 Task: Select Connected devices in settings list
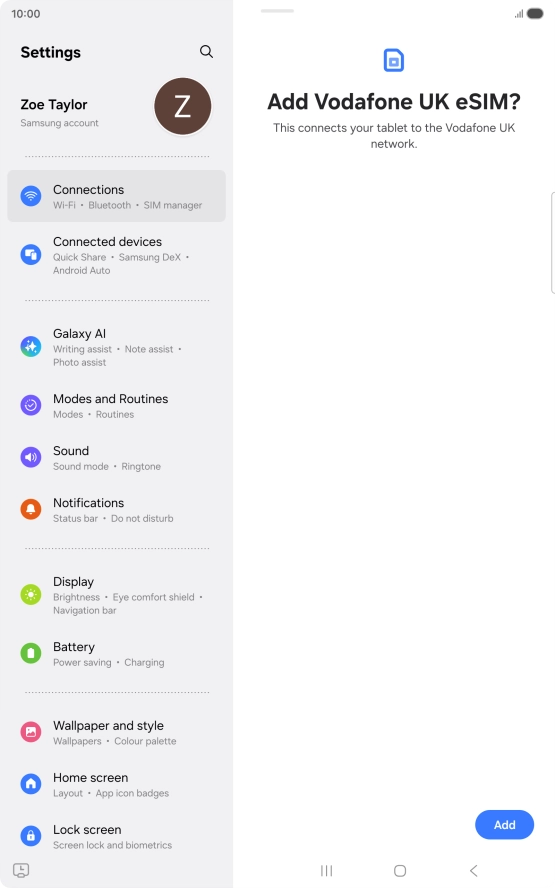[116, 255]
